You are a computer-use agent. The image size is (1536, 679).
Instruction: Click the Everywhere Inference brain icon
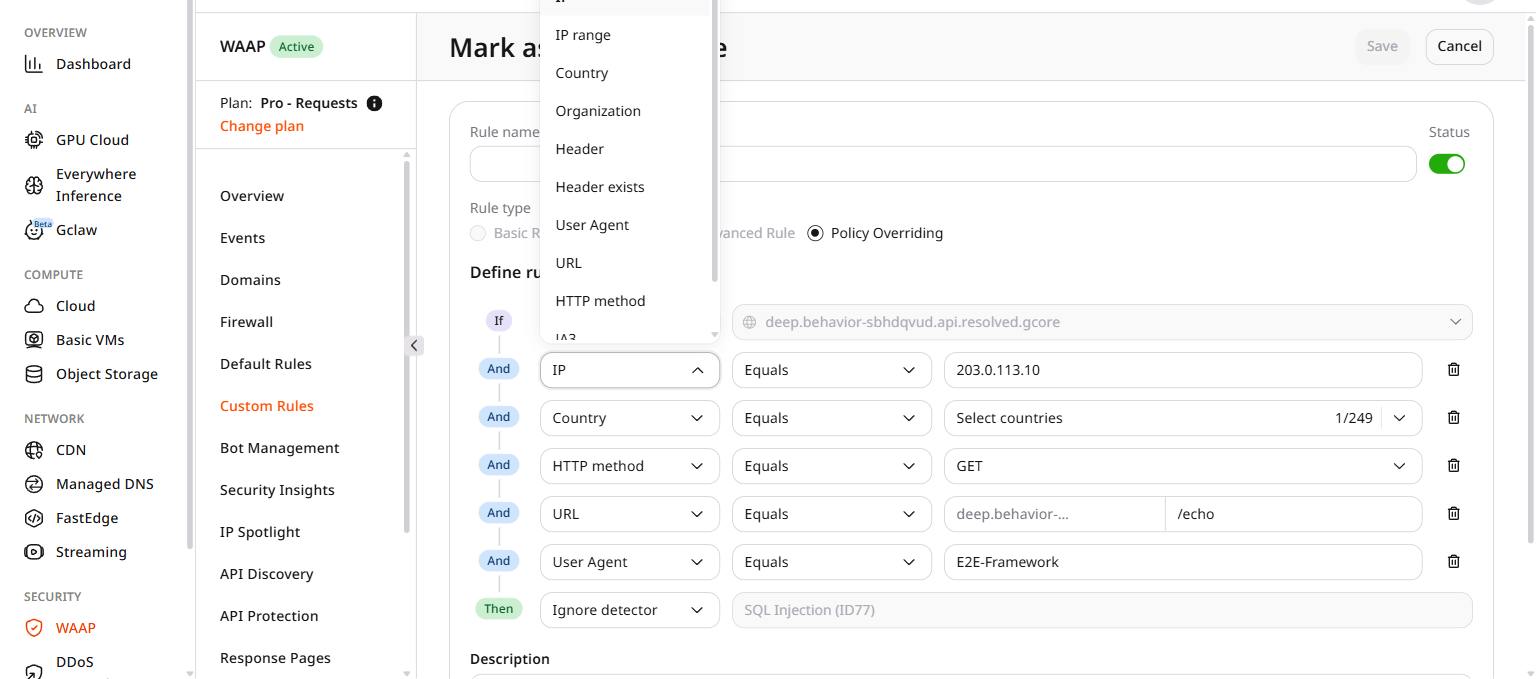click(x=34, y=185)
